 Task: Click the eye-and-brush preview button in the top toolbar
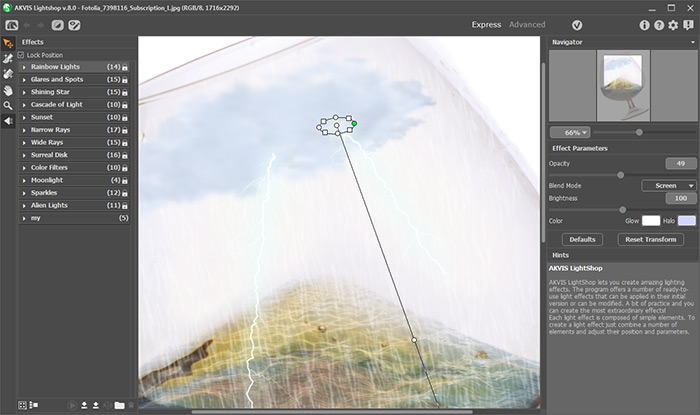74,25
